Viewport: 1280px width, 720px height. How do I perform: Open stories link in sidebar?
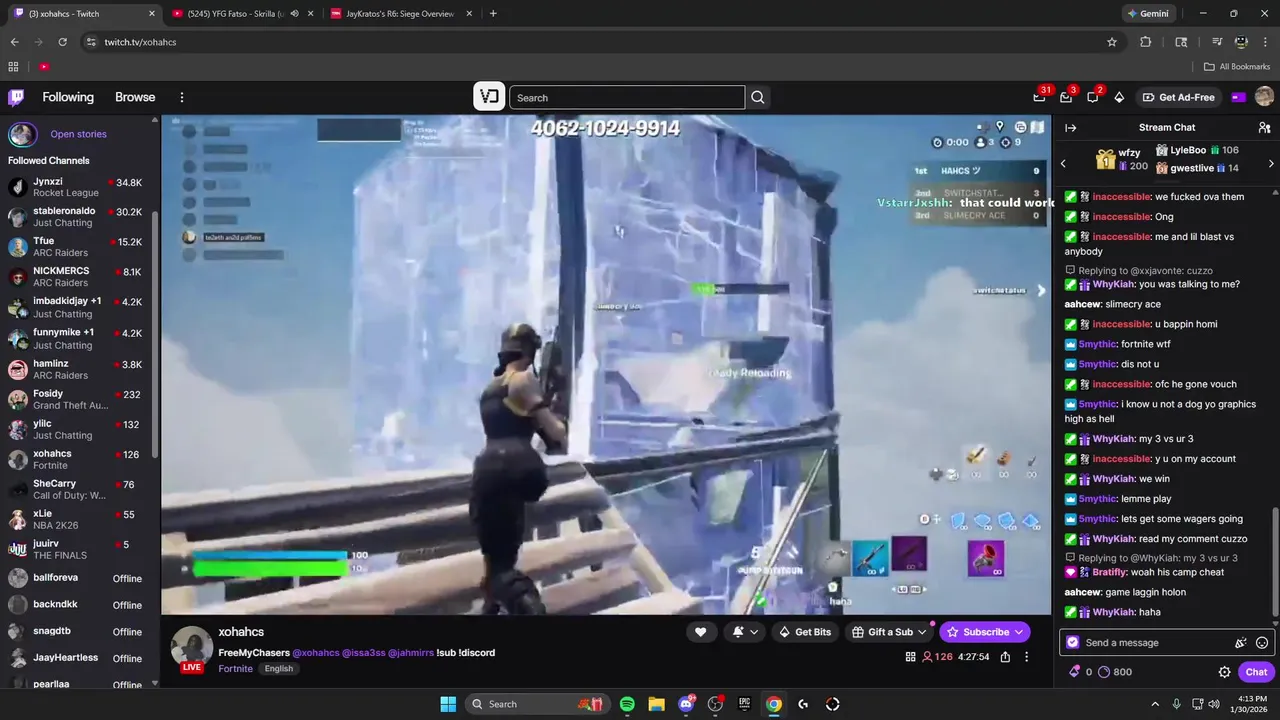(x=78, y=134)
